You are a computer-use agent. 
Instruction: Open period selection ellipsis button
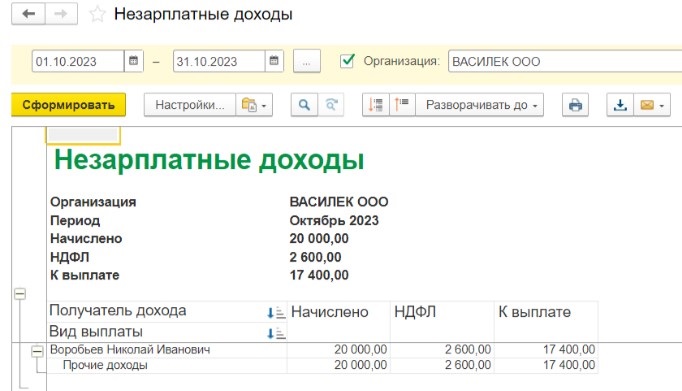[x=307, y=61]
